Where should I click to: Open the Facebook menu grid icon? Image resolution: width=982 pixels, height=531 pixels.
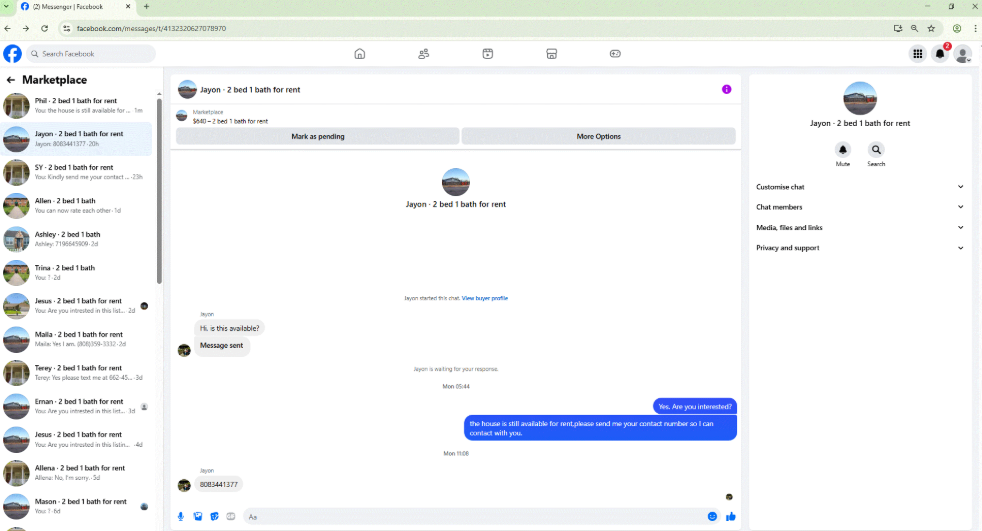[917, 54]
